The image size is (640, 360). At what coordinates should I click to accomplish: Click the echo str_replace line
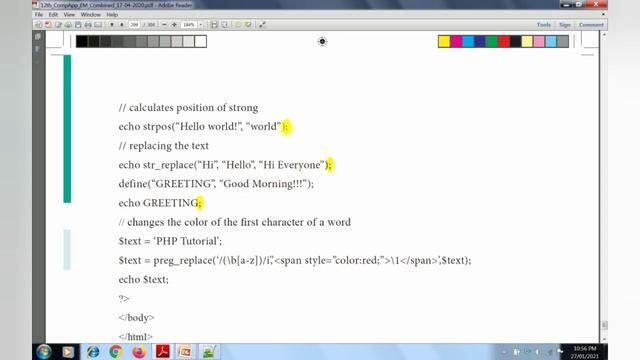click(225, 165)
